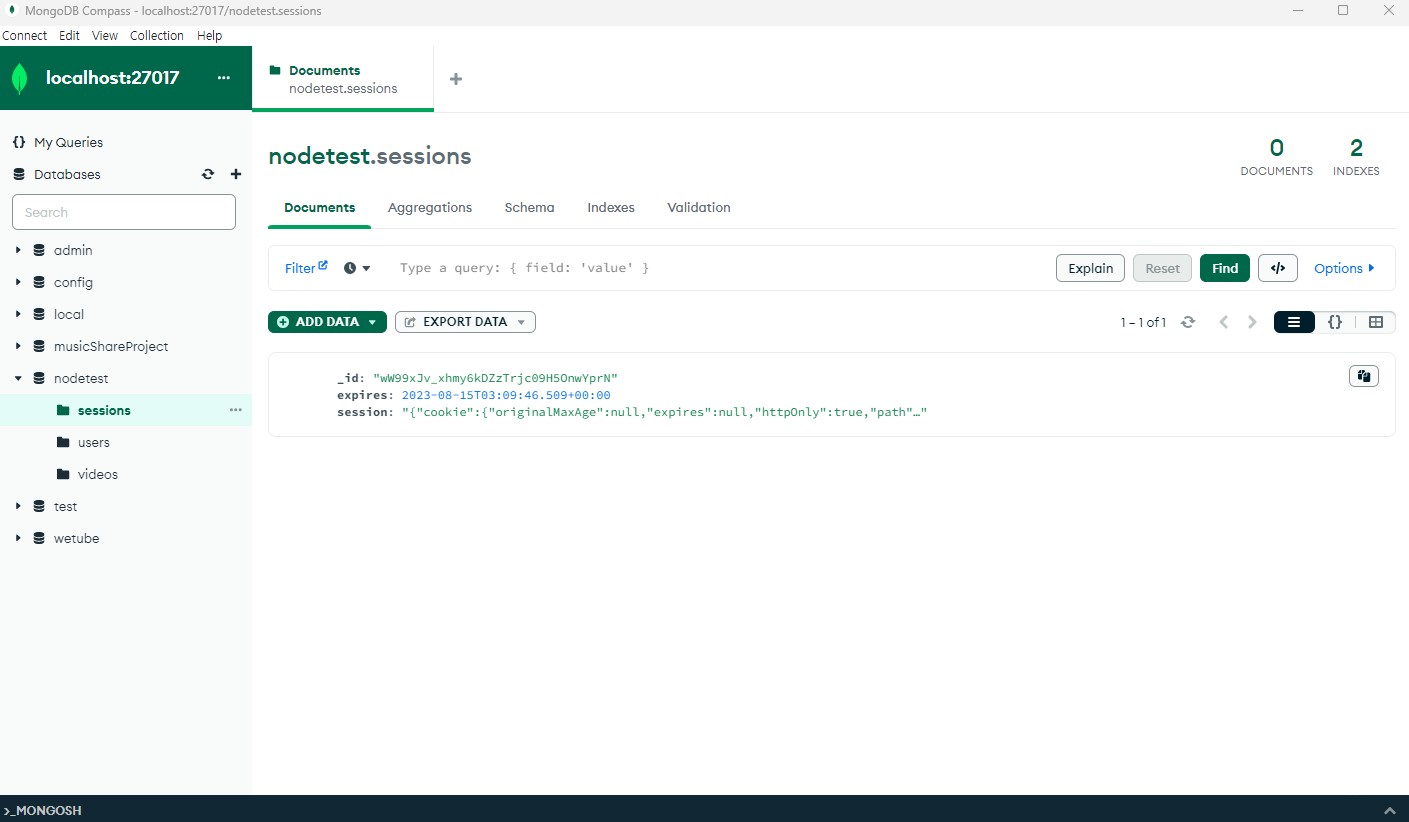Open the Help menu
1409x822 pixels.
[209, 35]
